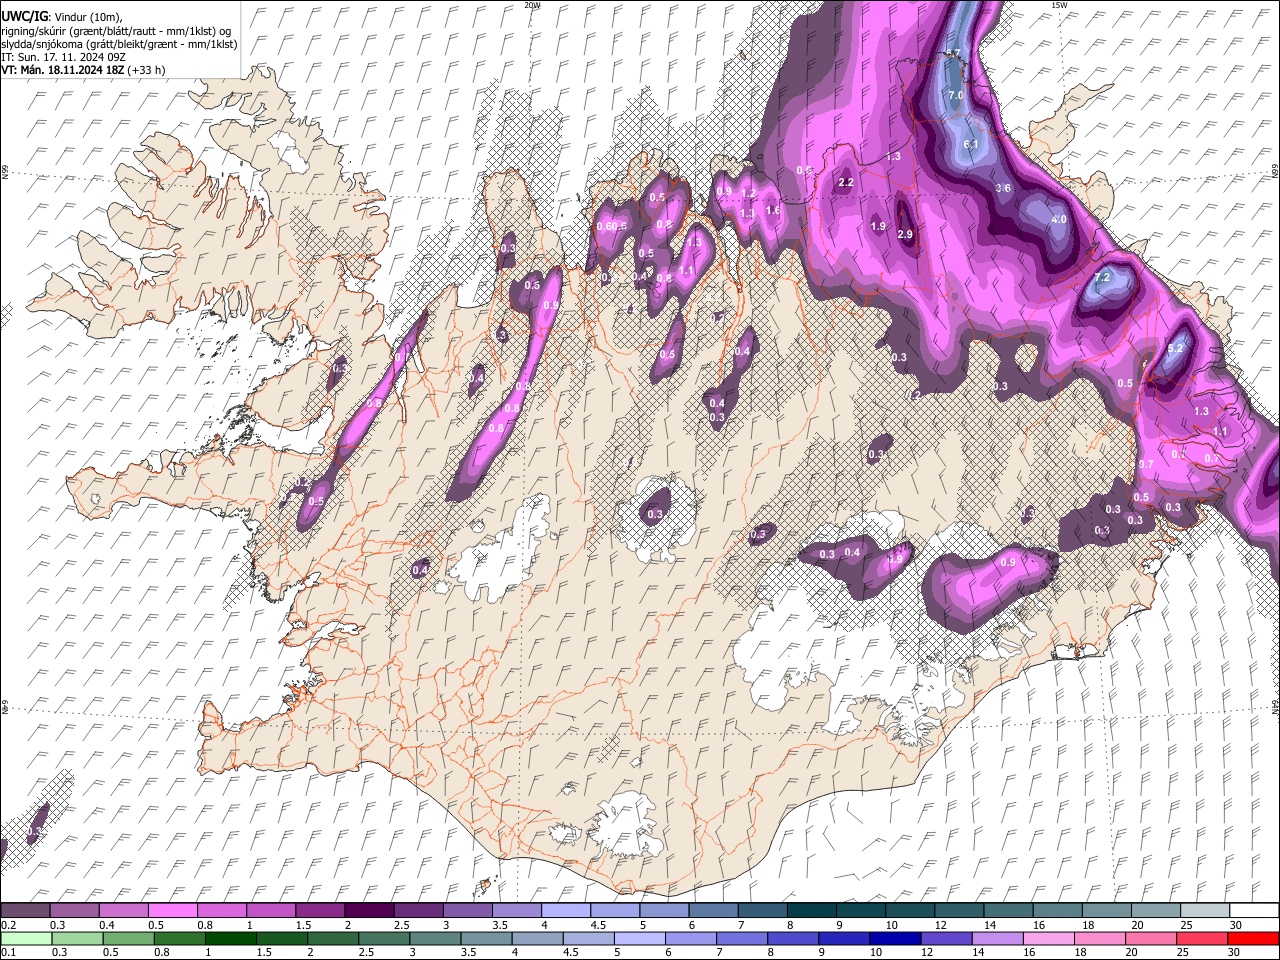Click the 5.2 precipitation value on the map
The width and height of the screenshot is (1280, 960).
(1176, 348)
